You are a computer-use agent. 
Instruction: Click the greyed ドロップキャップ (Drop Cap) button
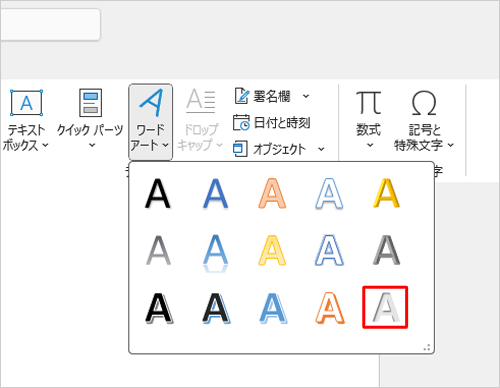click(200, 120)
